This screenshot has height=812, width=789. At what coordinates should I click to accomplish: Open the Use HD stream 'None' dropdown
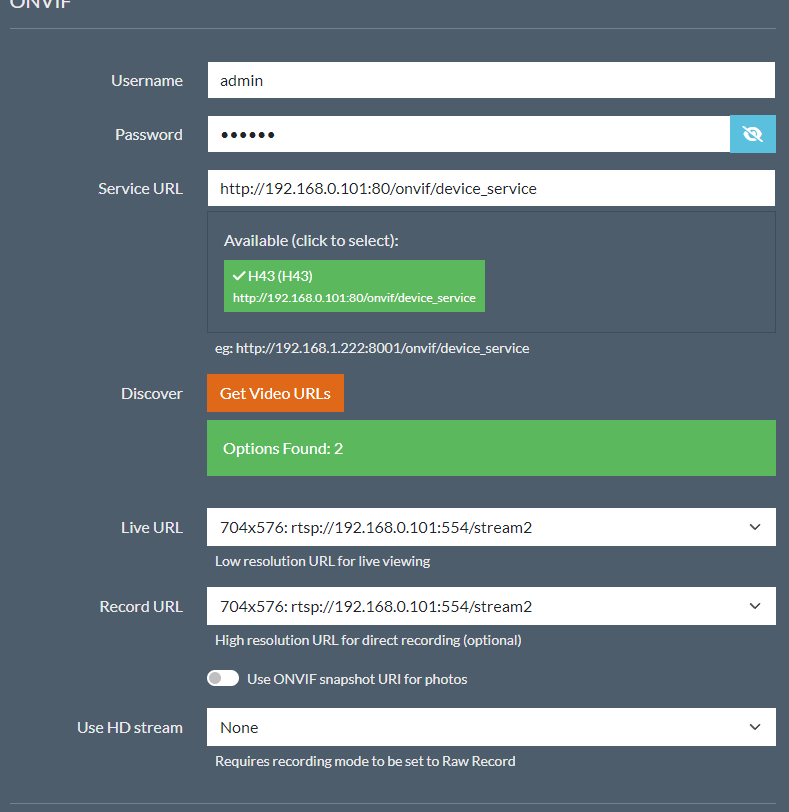point(480,727)
